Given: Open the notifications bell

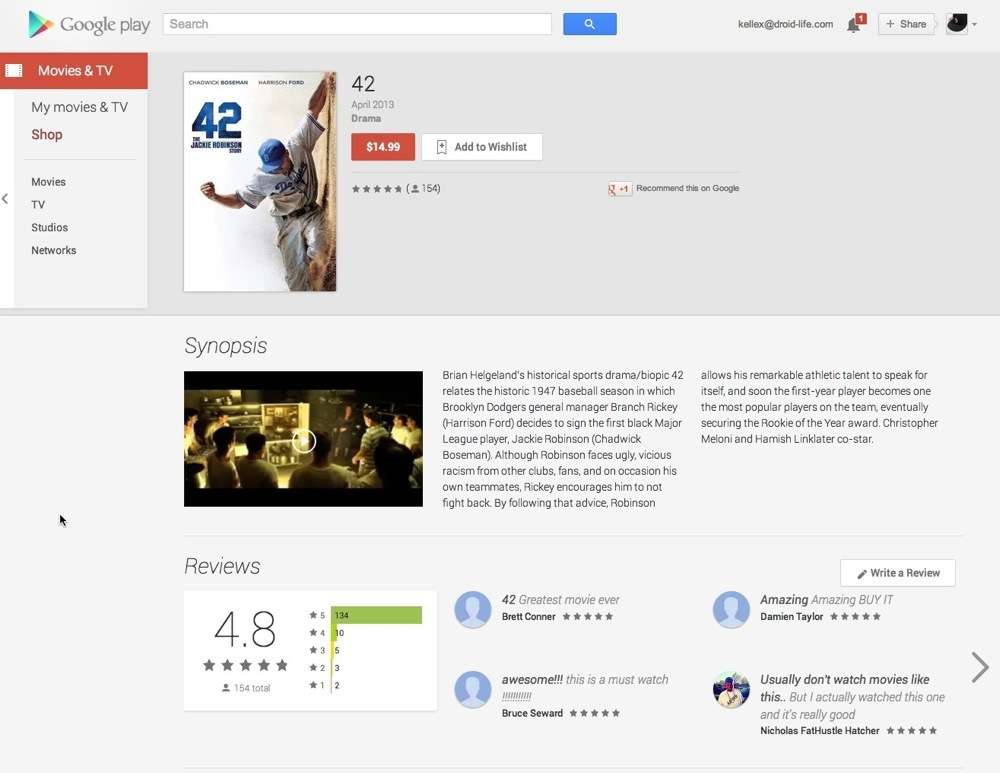Looking at the screenshot, I should pyautogui.click(x=854, y=25).
